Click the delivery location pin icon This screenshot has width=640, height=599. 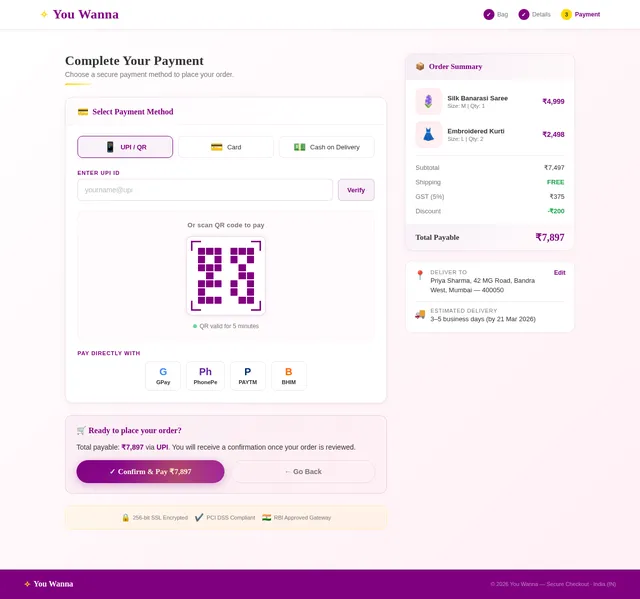420,275
